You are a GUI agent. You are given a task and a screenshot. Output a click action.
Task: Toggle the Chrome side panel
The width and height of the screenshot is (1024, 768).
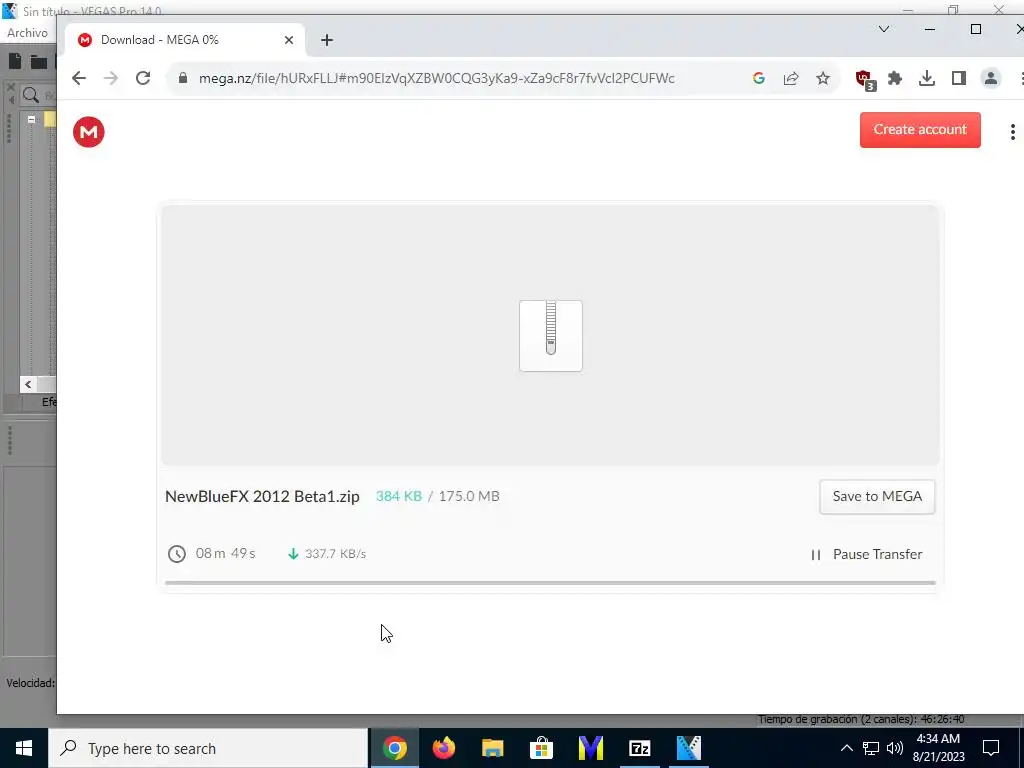coord(959,78)
